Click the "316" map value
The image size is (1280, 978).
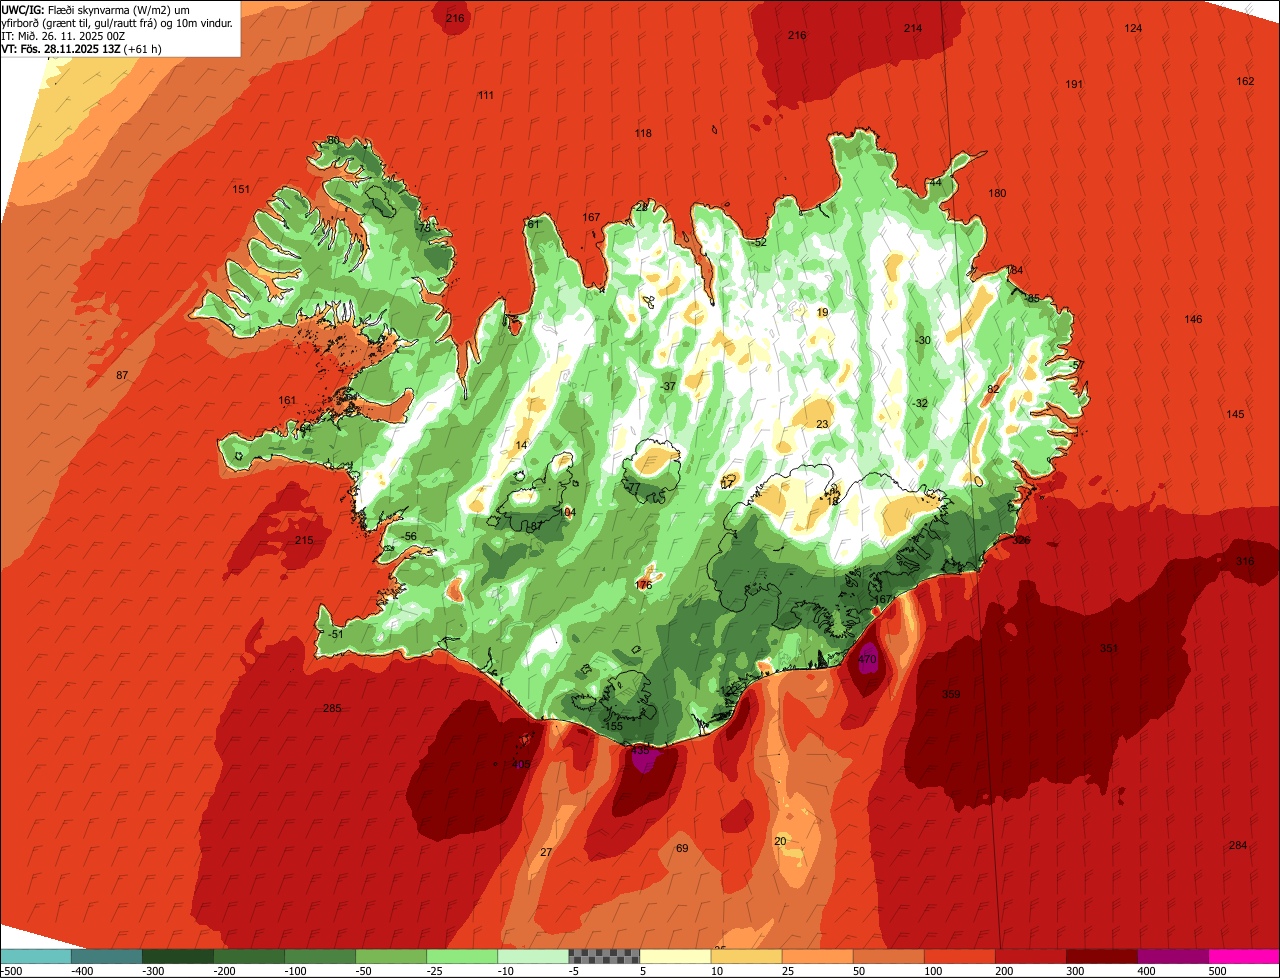pos(1244,562)
